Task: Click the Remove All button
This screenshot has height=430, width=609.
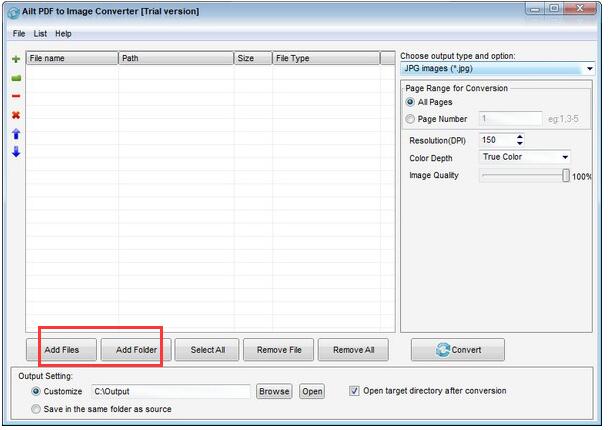Action: [x=353, y=350]
